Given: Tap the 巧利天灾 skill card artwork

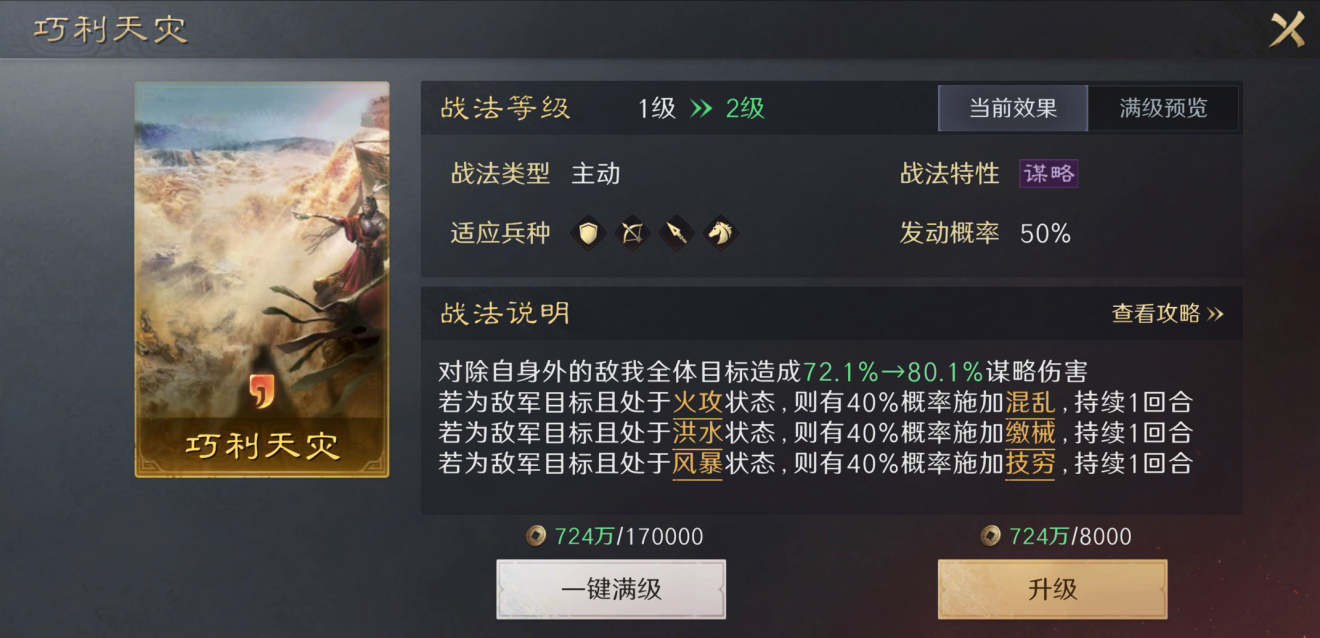Looking at the screenshot, I should pos(262,279).
